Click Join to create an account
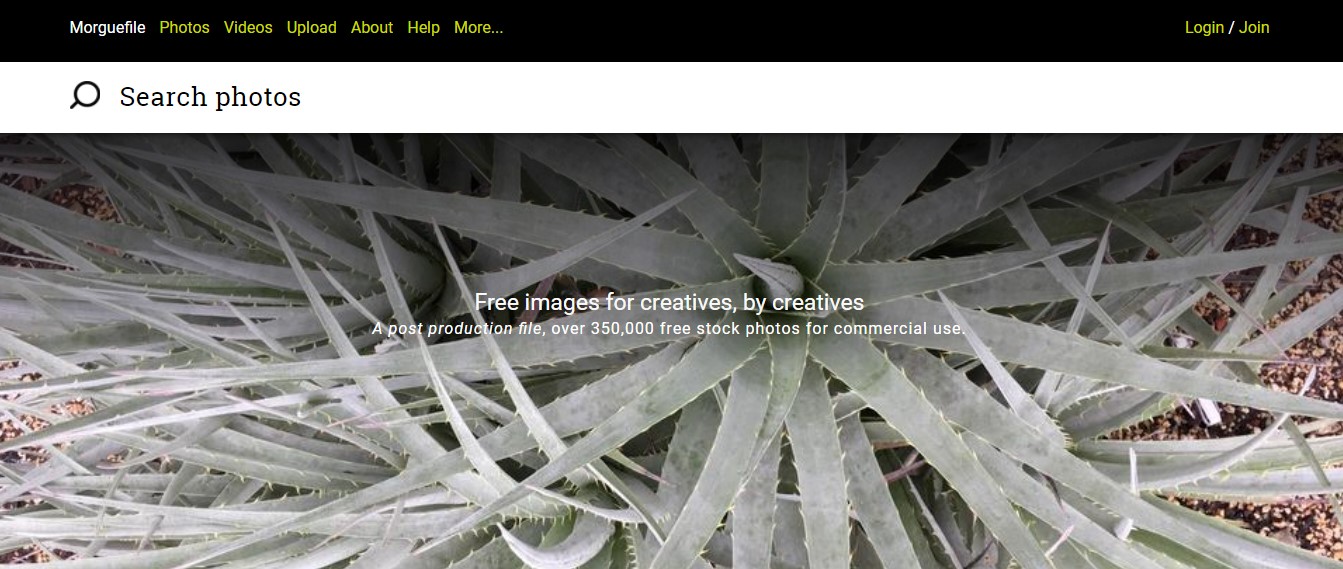1343x569 pixels. (x=1254, y=28)
